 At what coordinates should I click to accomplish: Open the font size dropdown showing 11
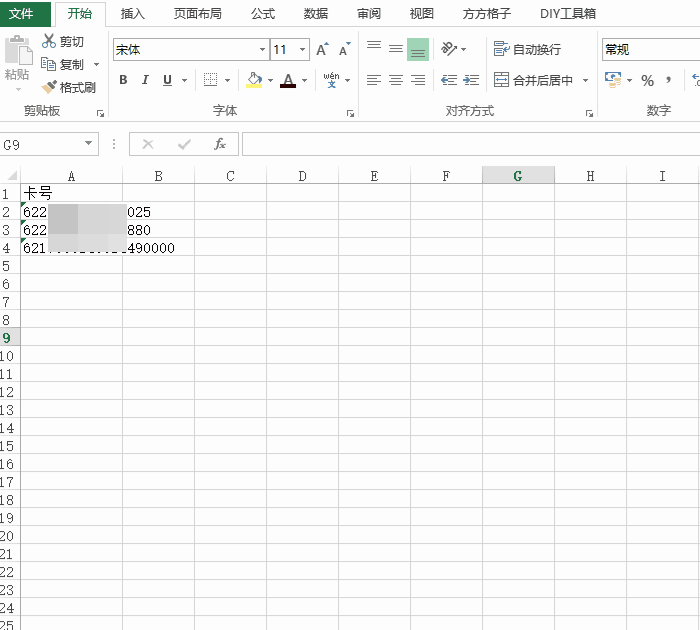(x=302, y=50)
